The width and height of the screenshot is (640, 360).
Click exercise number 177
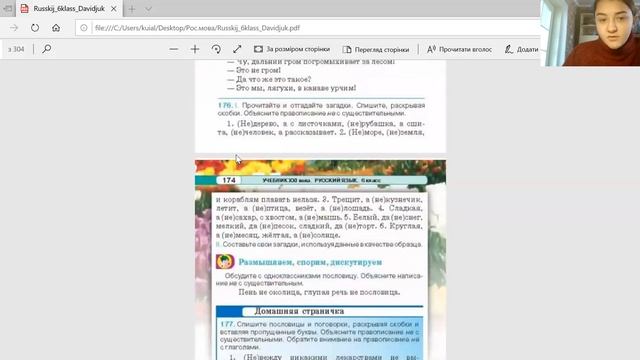pos(227,324)
